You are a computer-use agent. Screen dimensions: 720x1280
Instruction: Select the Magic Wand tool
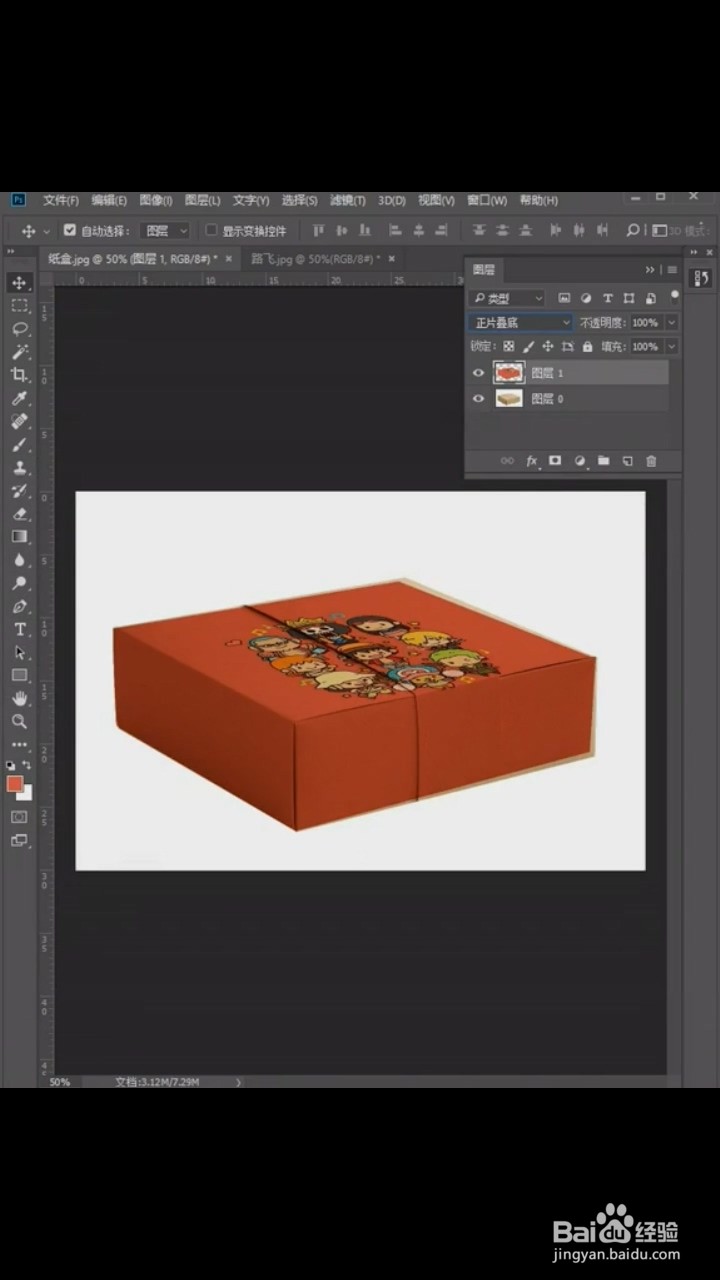click(x=19, y=352)
